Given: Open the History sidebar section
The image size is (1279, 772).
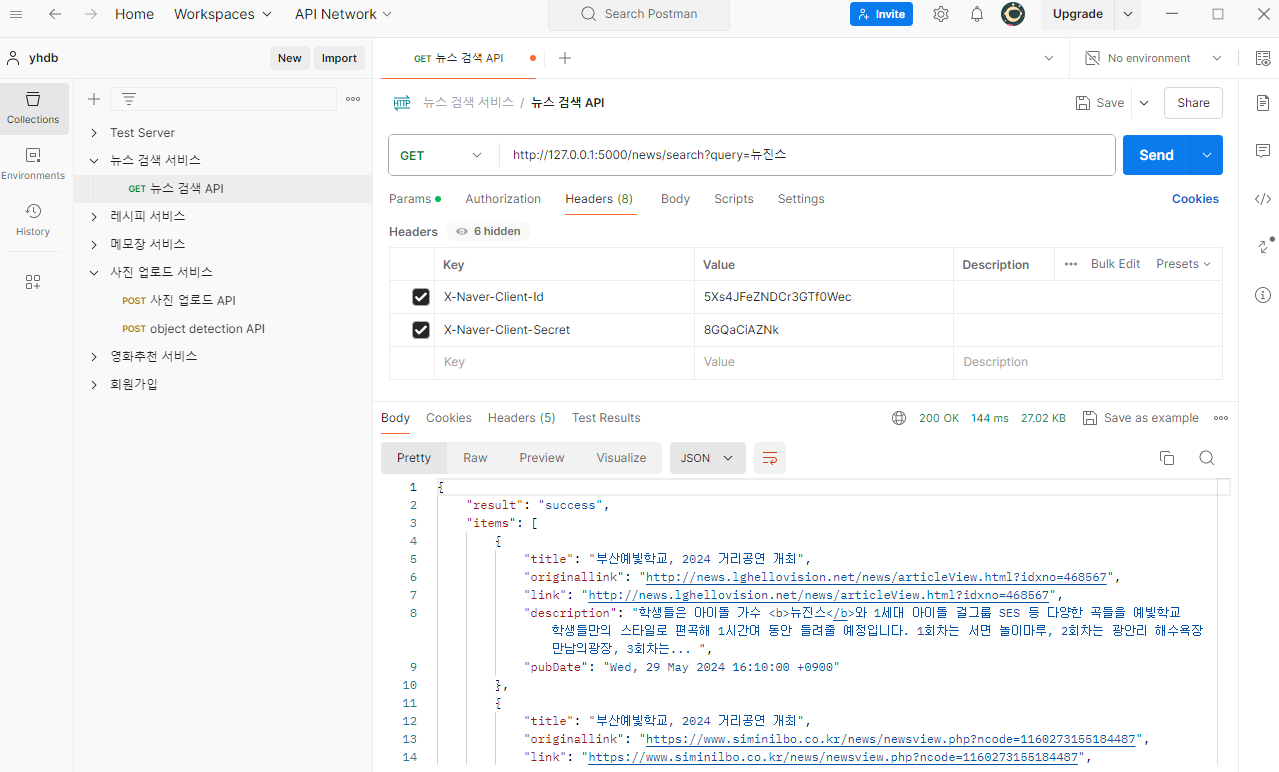Looking at the screenshot, I should pos(33,220).
